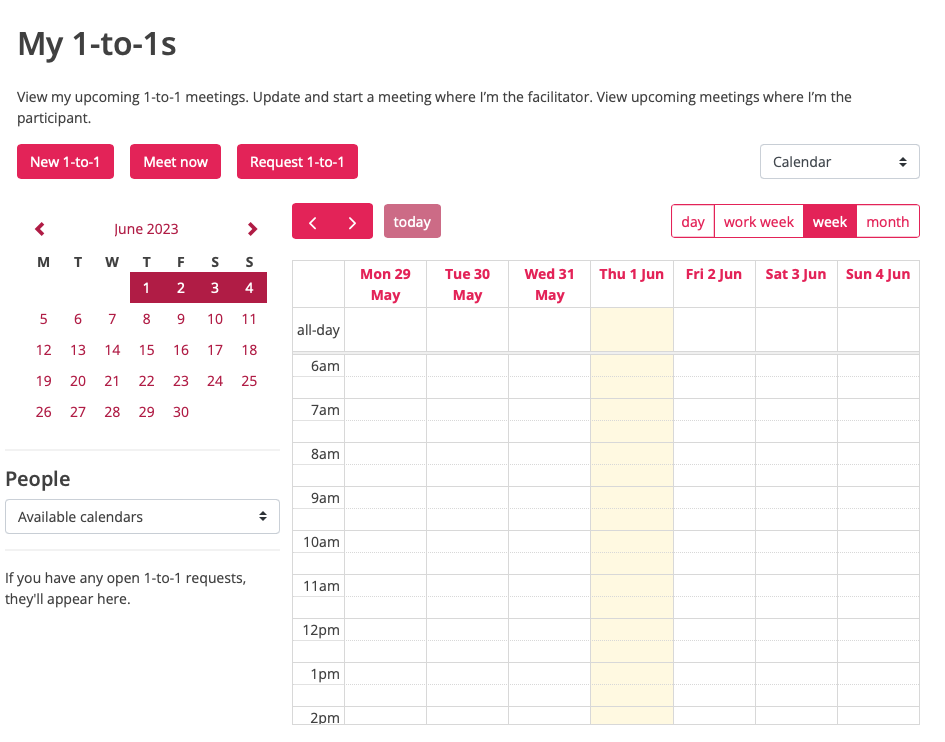
Task: Expand the Available calendars dropdown
Action: pyautogui.click(x=142, y=517)
